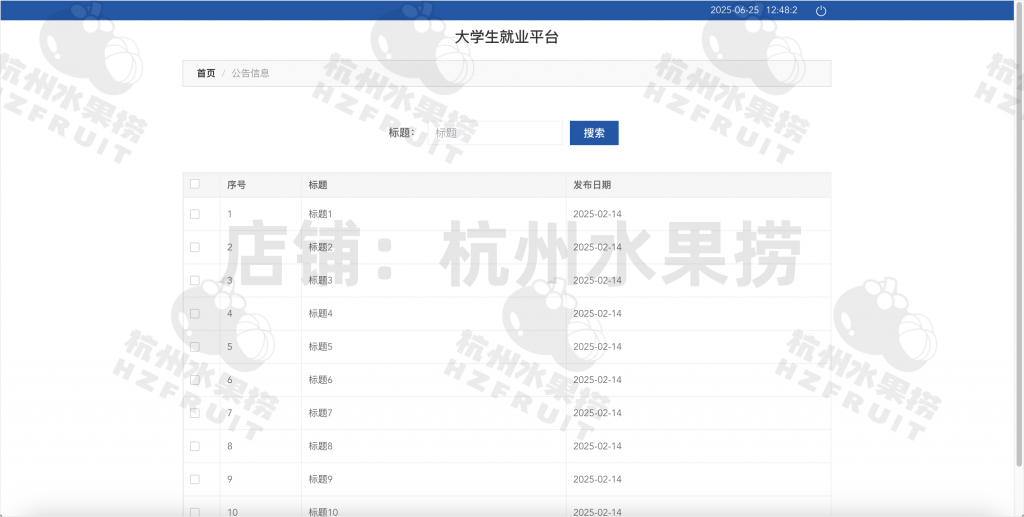Select the 标题6 cell
This screenshot has height=517, width=1024.
434,380
